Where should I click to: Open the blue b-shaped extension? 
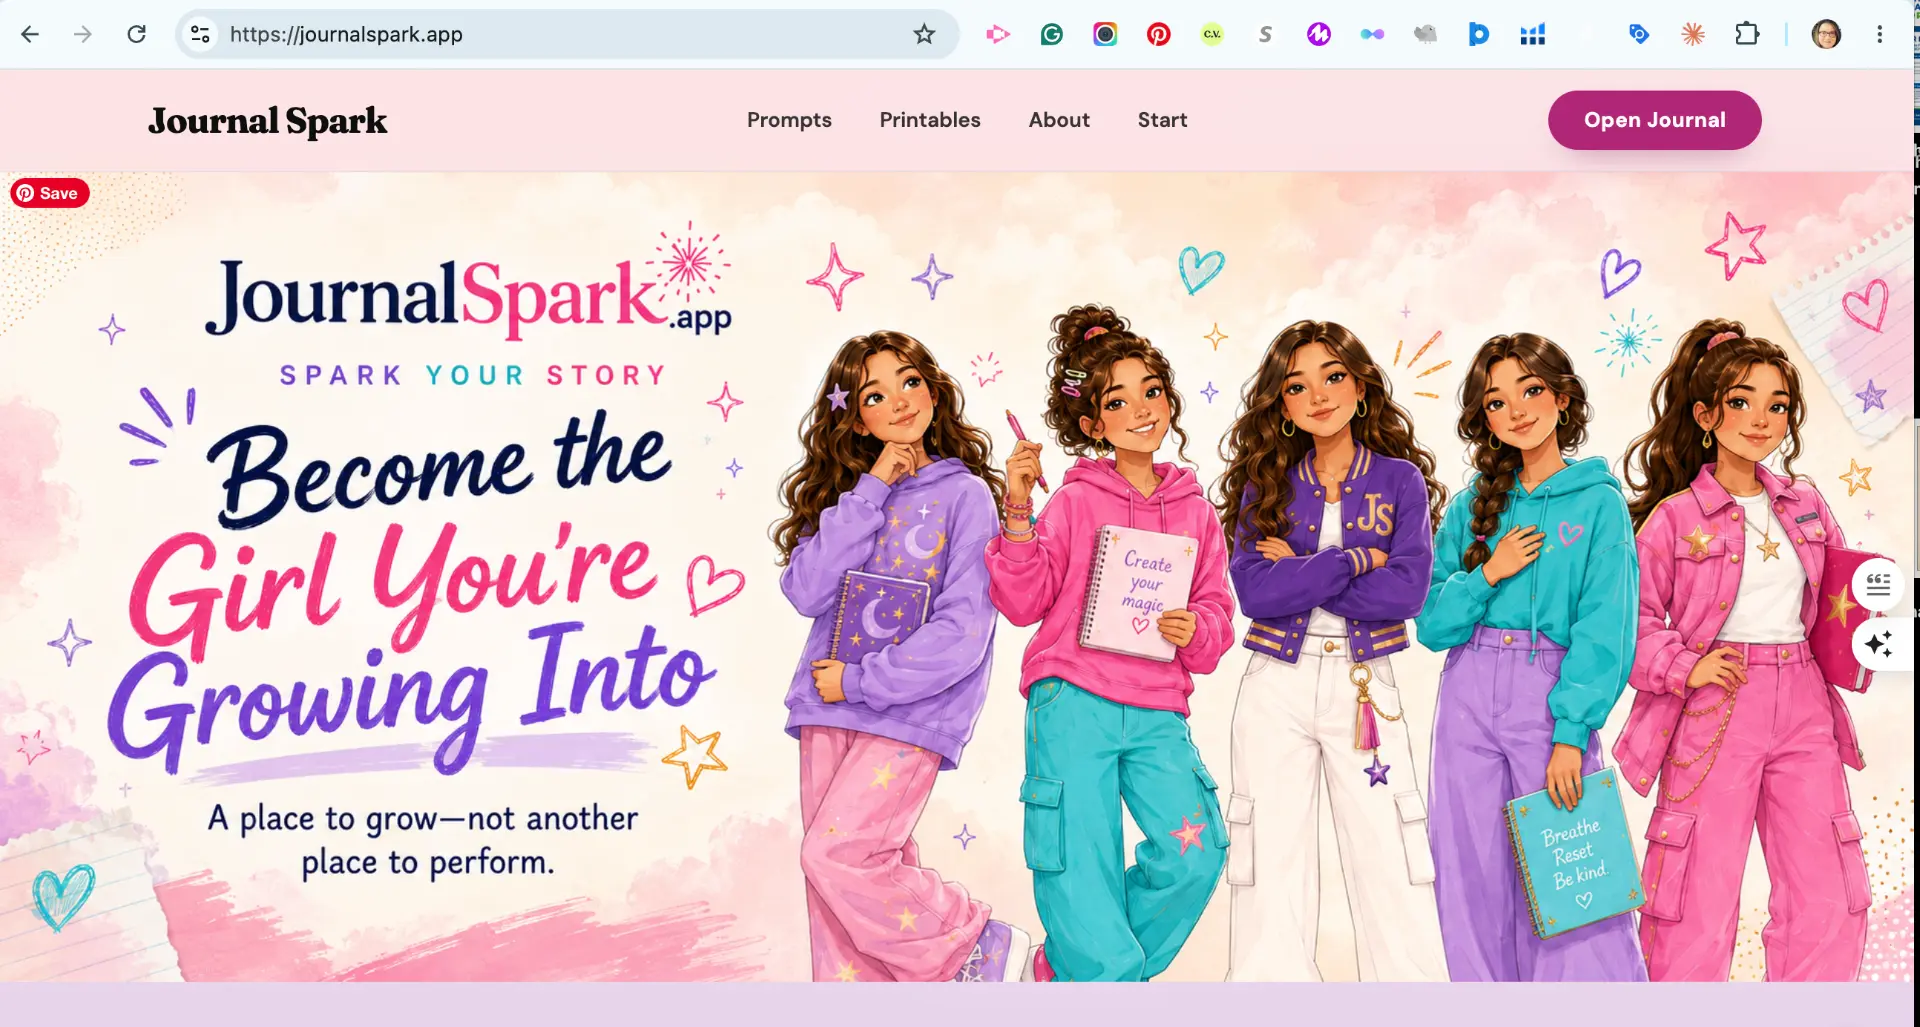pos(1478,34)
